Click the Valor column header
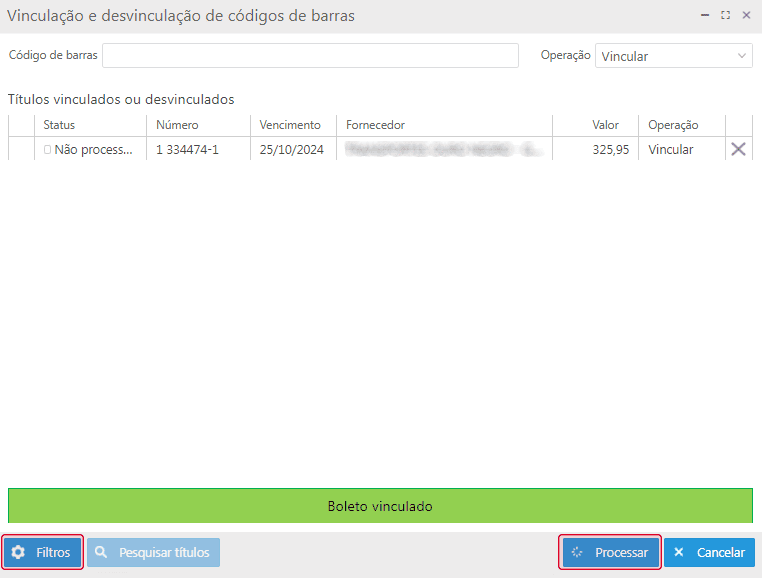This screenshot has width=762, height=578. point(605,125)
